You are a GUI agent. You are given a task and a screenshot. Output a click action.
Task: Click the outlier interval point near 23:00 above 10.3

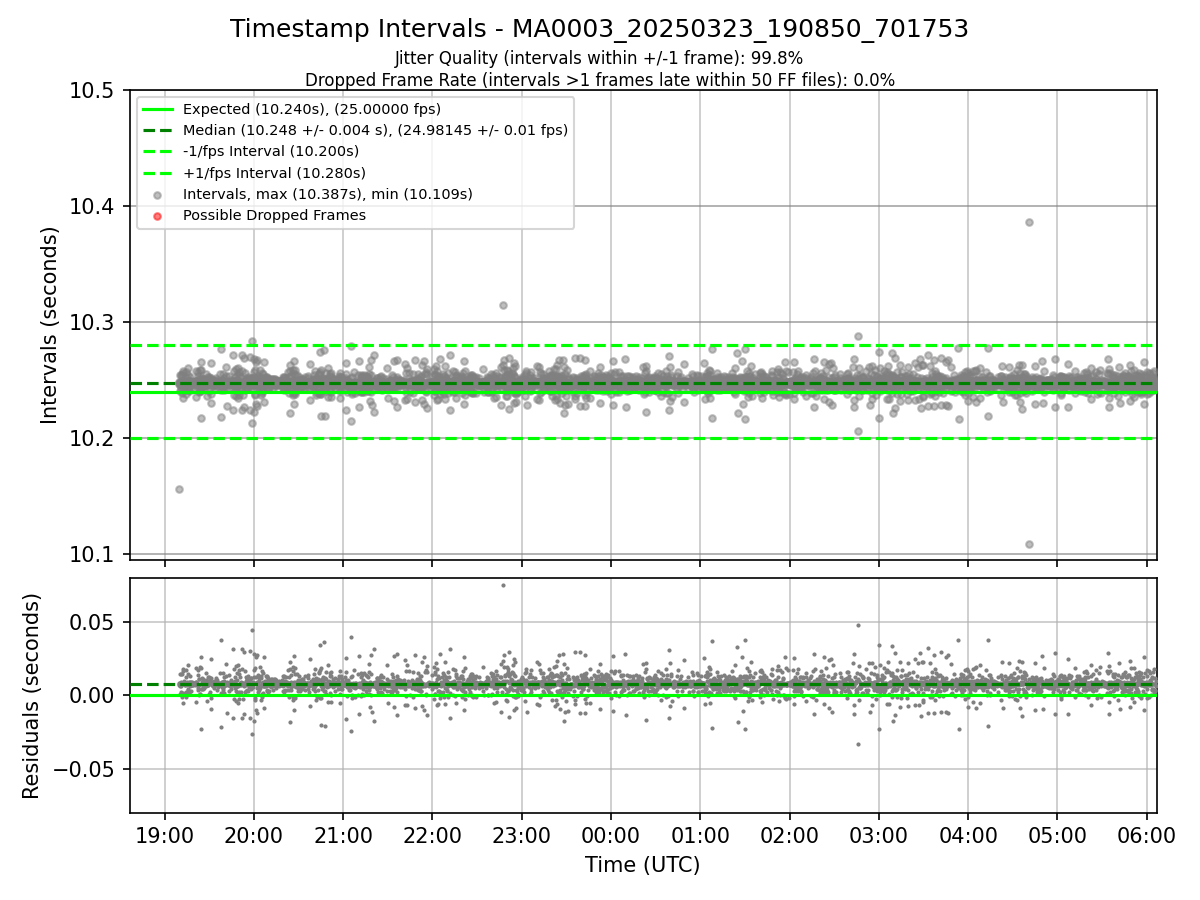503,305
